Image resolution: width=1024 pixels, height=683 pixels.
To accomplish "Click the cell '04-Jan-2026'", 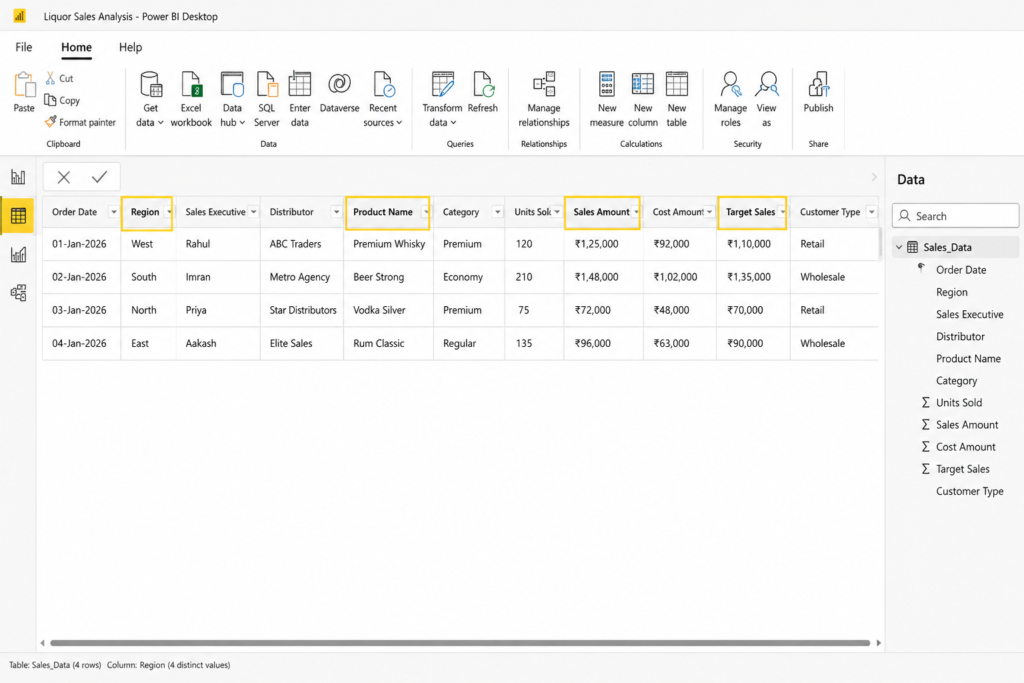I will tap(81, 343).
